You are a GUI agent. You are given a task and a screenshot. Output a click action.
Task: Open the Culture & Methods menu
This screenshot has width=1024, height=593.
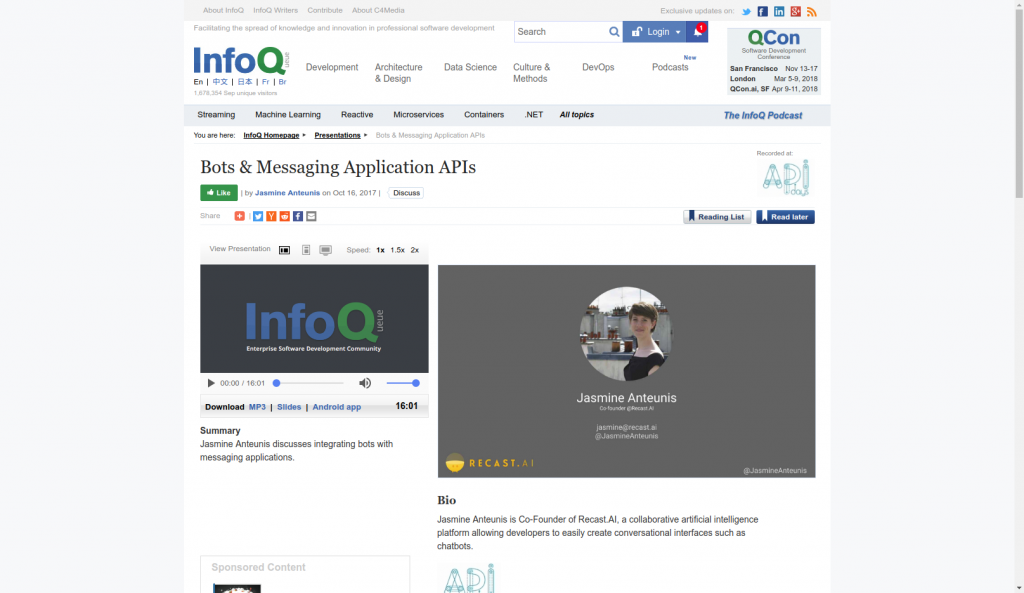tap(532, 73)
